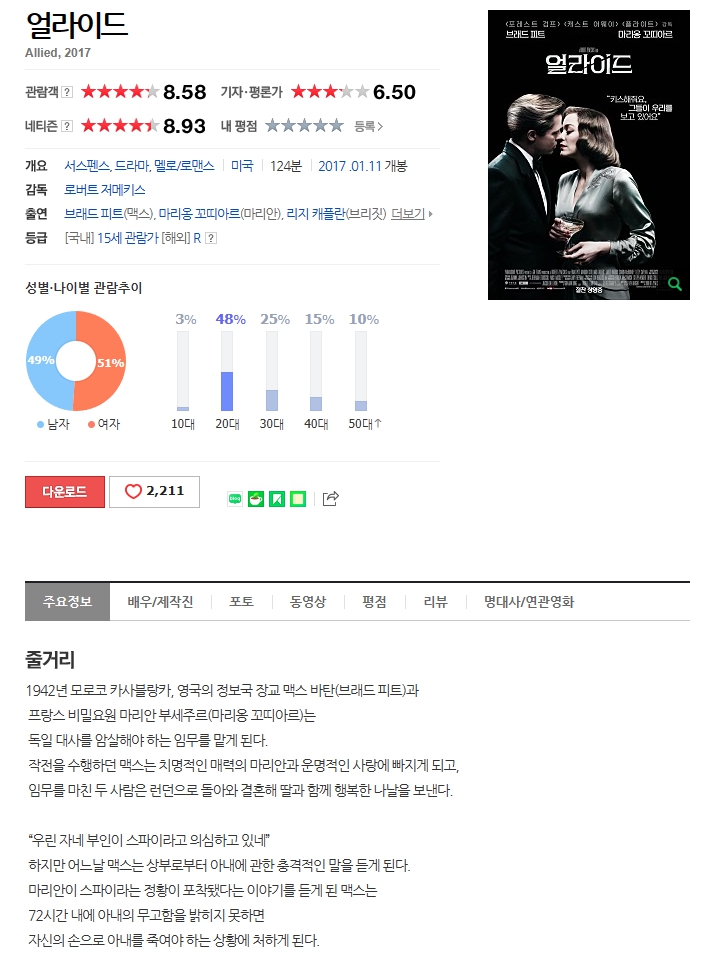Share to Naver Blog icon
This screenshot has height=955, width=720.
(x=235, y=499)
